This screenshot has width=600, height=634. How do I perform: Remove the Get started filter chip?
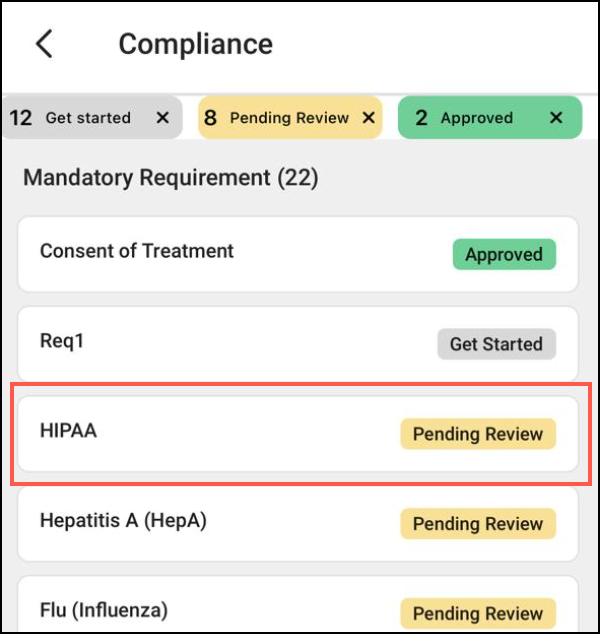coord(163,118)
